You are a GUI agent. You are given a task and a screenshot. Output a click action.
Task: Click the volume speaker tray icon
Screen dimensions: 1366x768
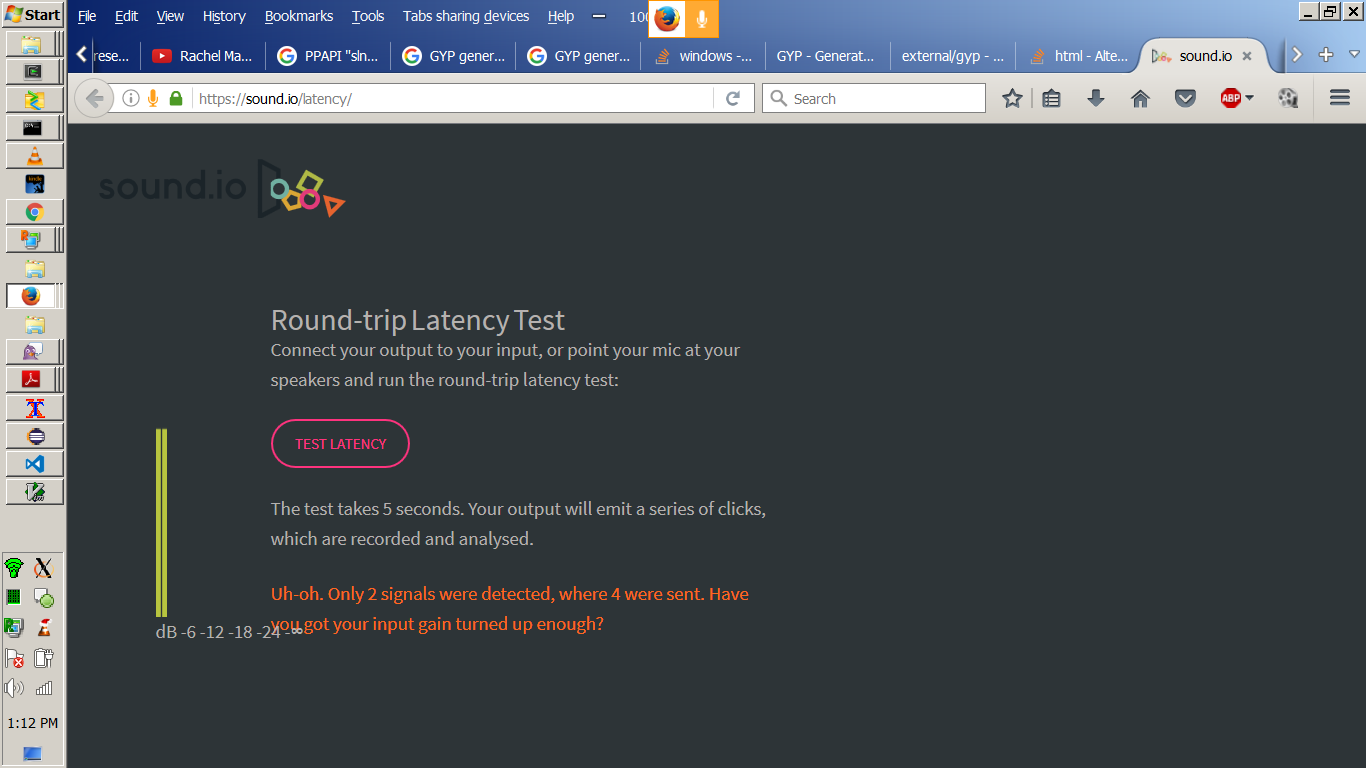click(14, 688)
